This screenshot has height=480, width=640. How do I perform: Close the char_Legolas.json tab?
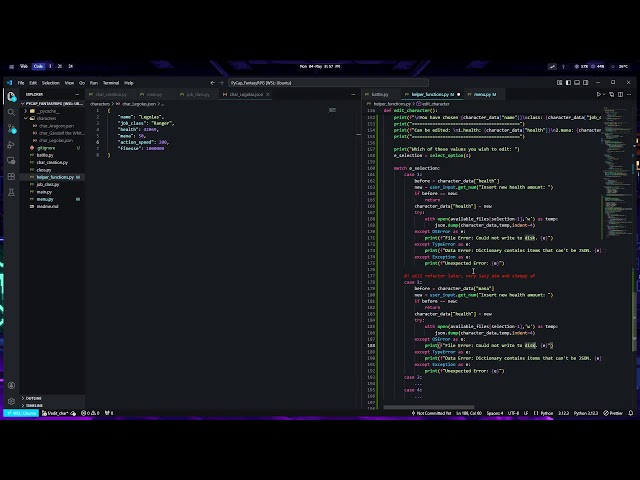coord(268,94)
